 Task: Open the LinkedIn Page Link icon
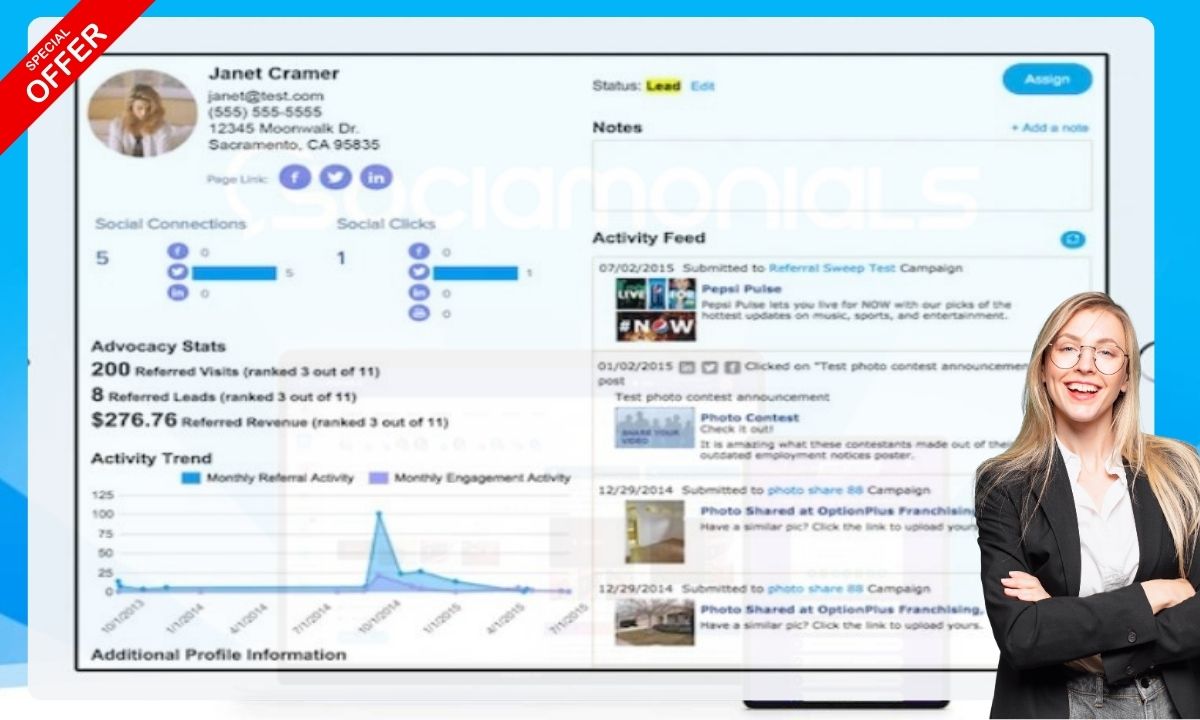[x=375, y=178]
